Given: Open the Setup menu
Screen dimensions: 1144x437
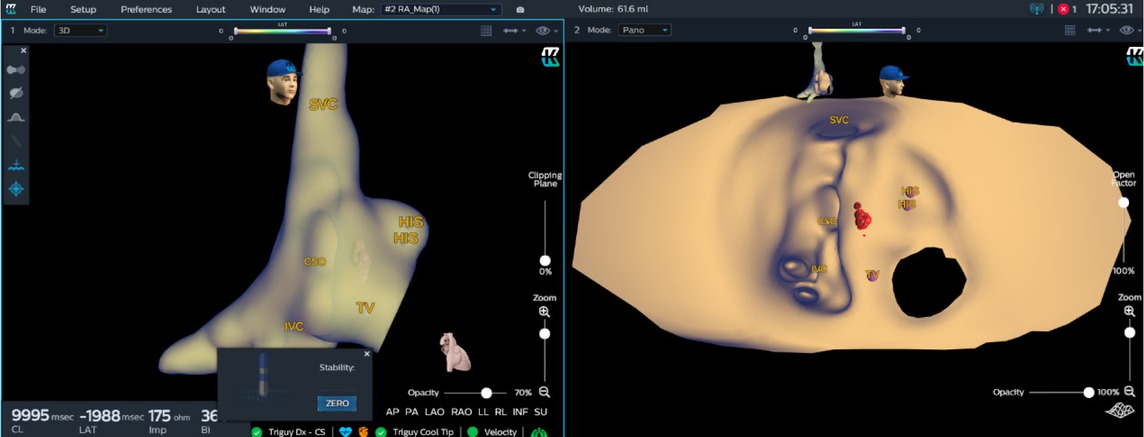Looking at the screenshot, I should pyautogui.click(x=83, y=9).
